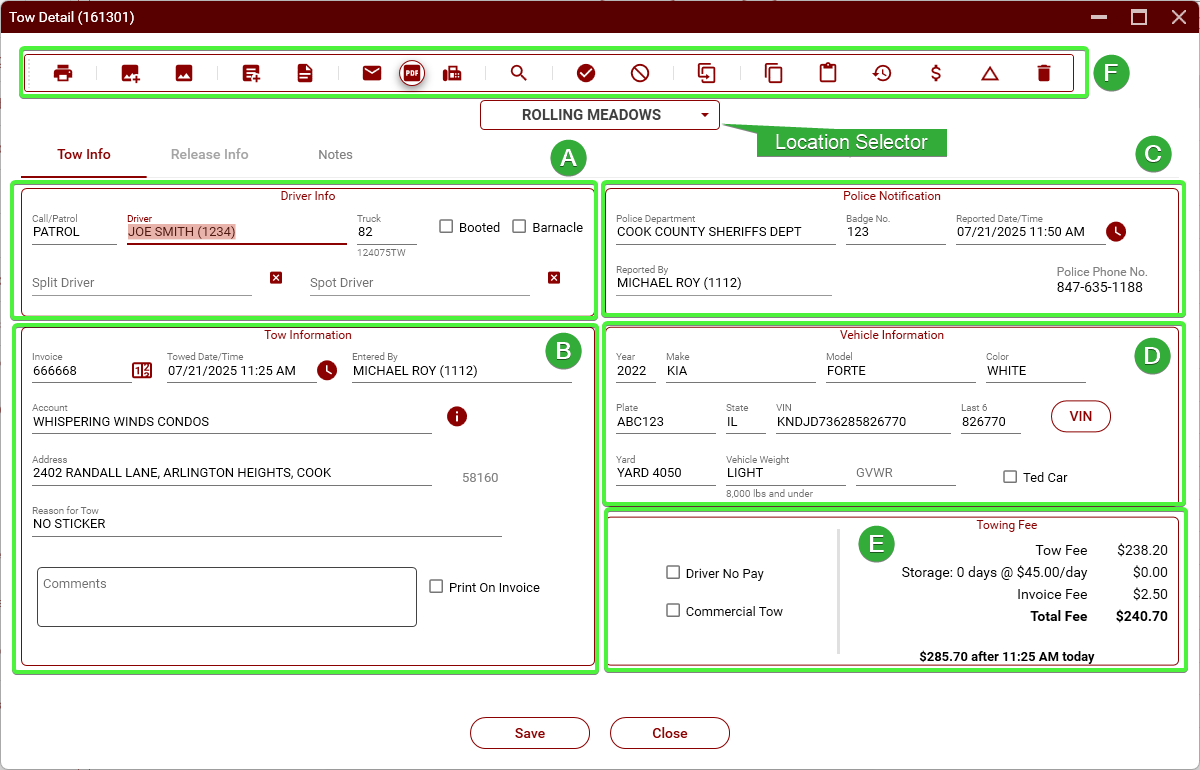Open the search magnifier tool
1200x770 pixels.
518,73
